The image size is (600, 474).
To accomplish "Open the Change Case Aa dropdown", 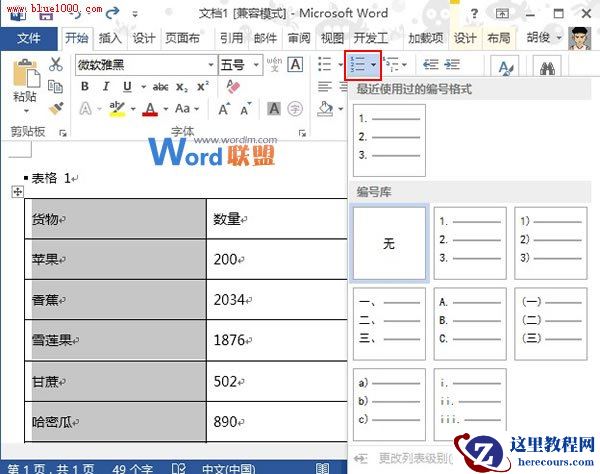I will 187,109.
